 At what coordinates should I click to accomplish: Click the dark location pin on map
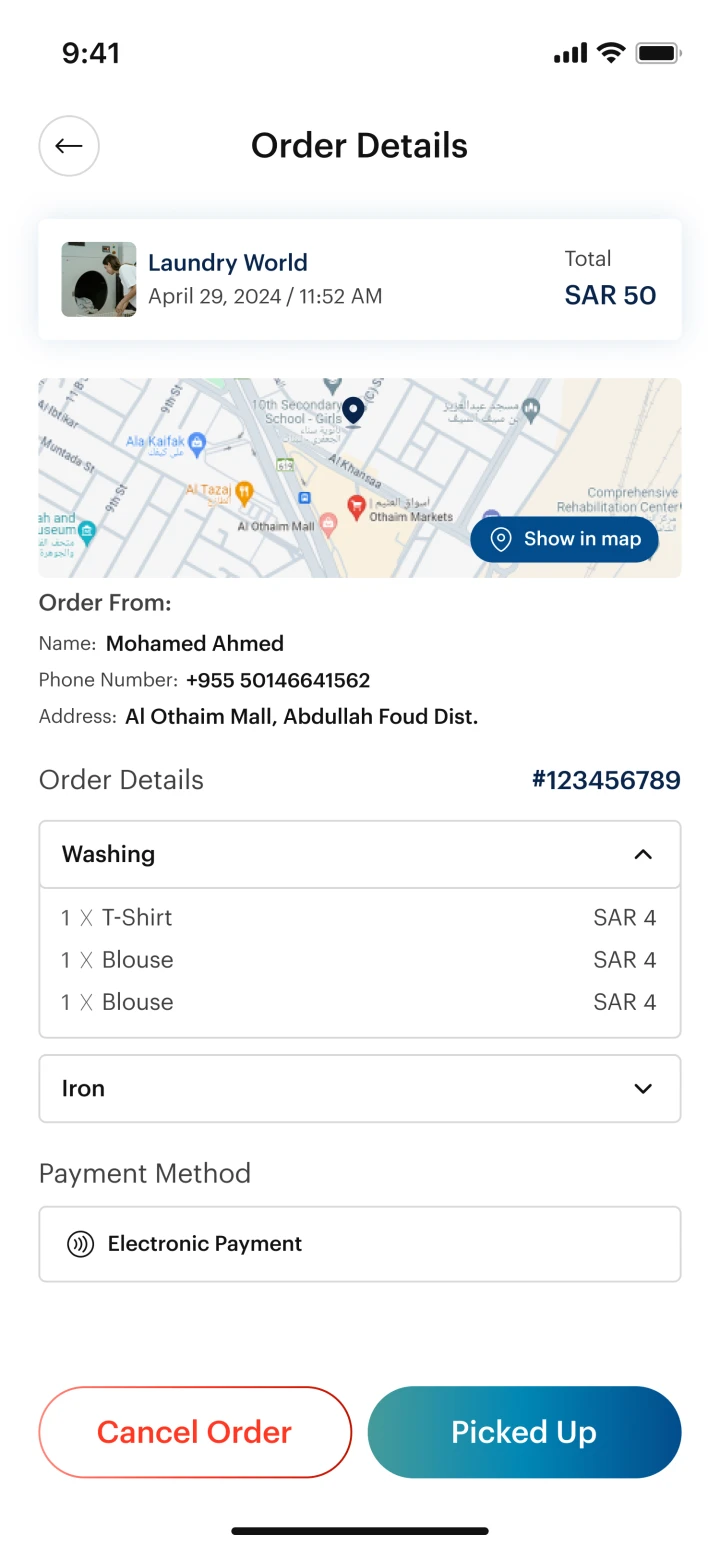point(353,411)
